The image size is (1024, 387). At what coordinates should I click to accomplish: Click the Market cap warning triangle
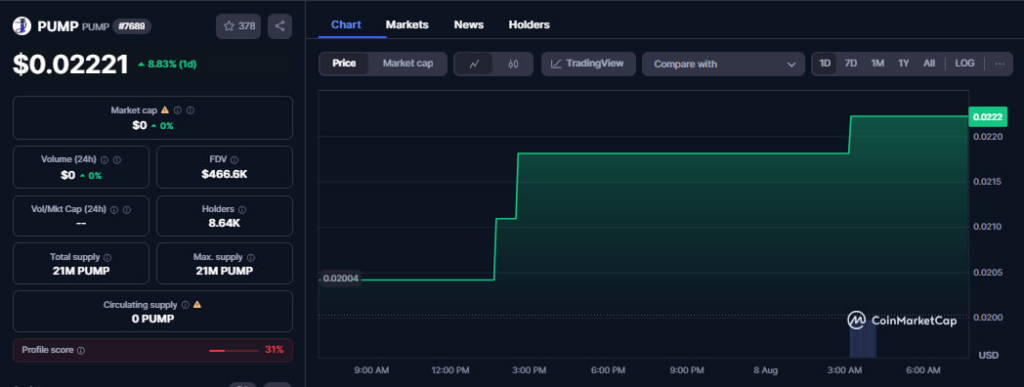[165, 110]
